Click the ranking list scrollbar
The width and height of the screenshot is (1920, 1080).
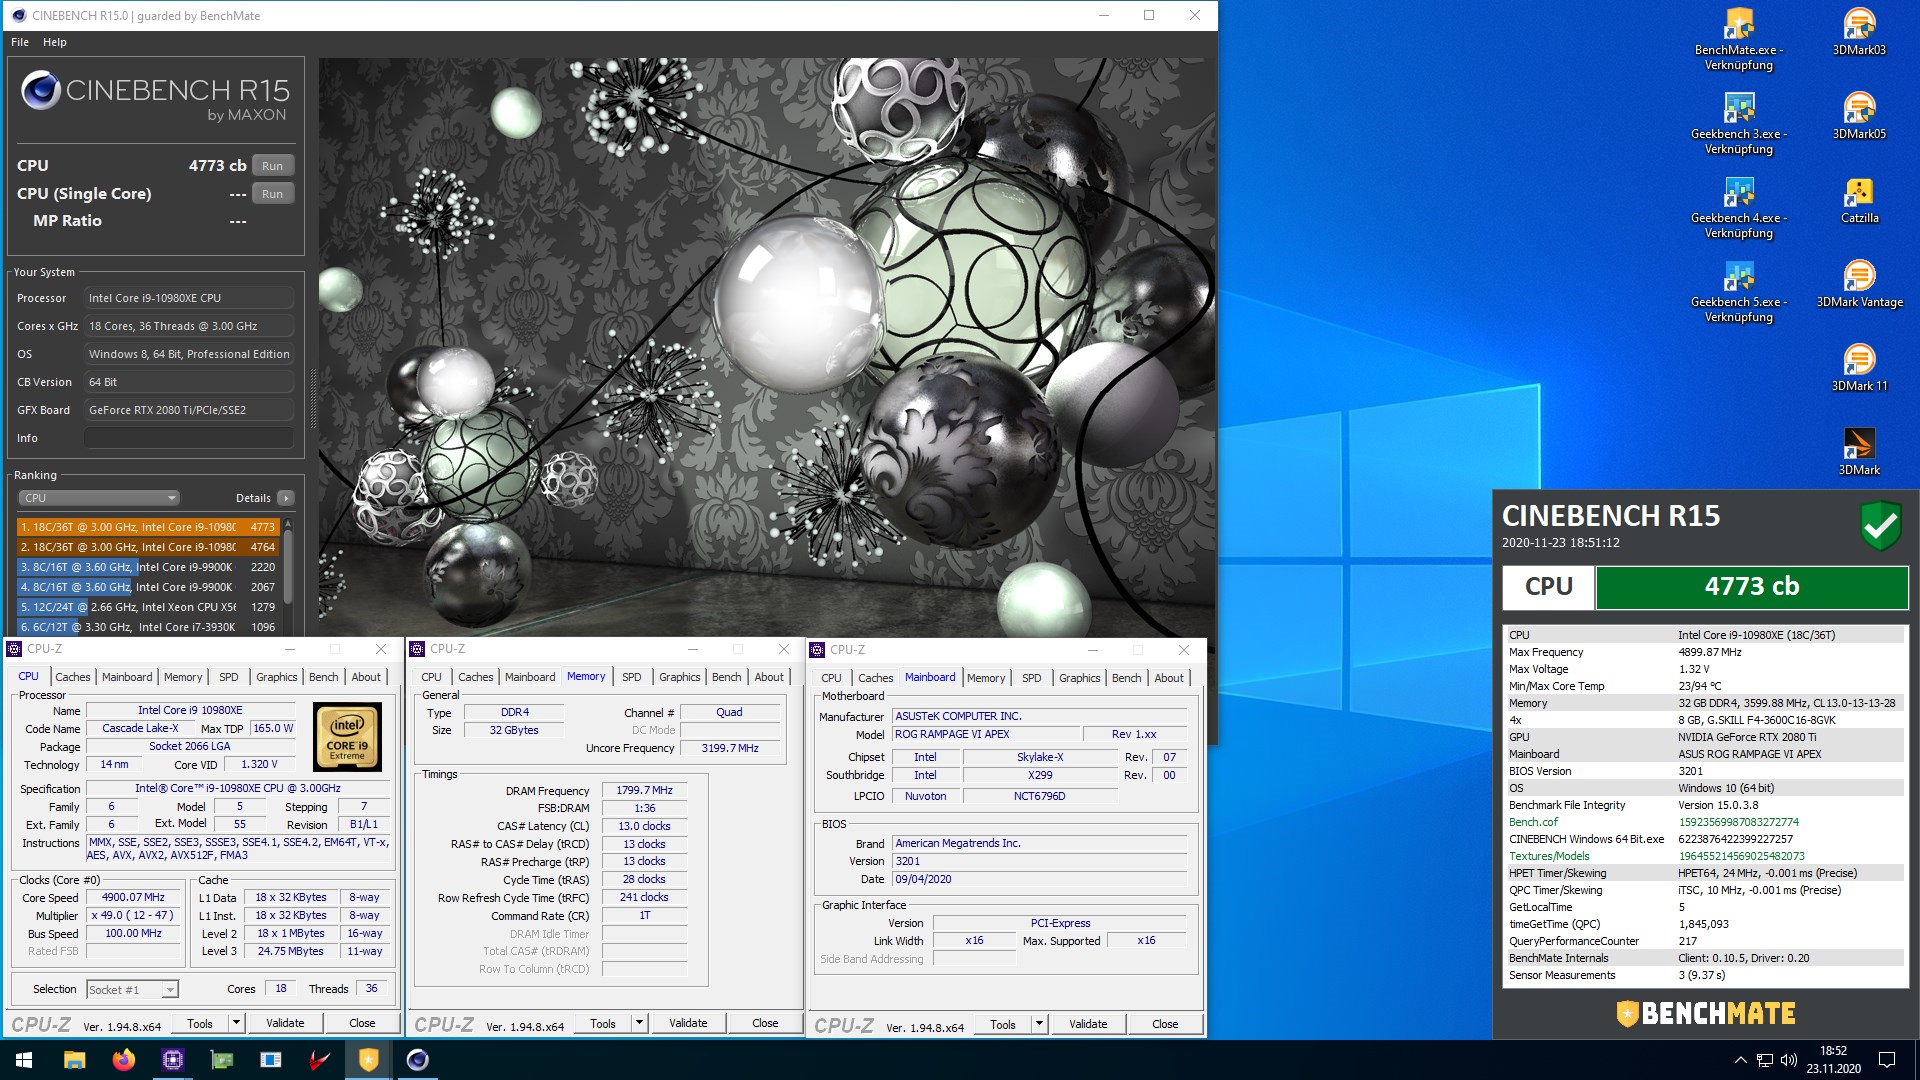click(x=288, y=566)
